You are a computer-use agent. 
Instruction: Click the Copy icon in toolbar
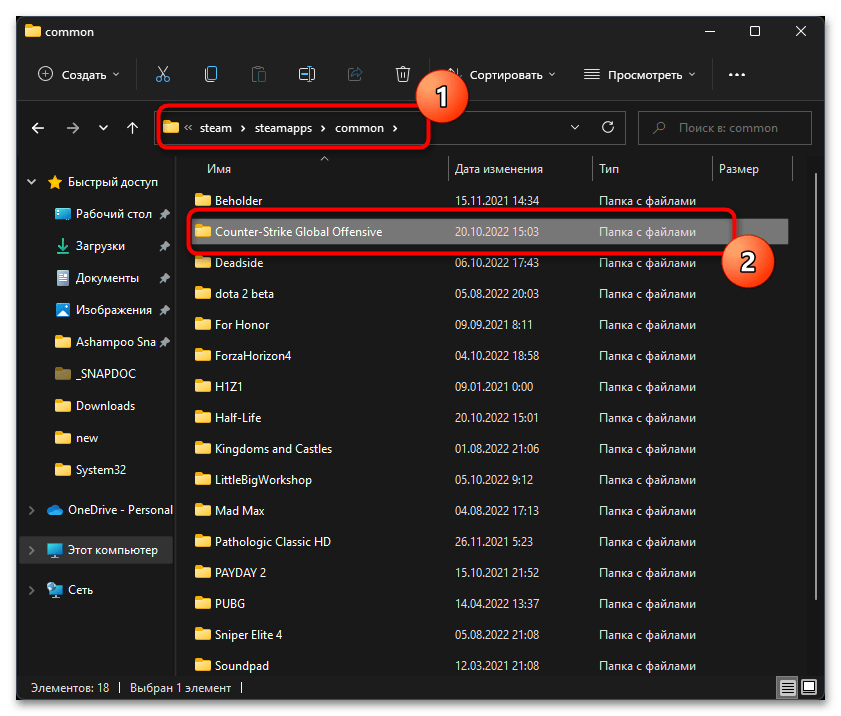pyautogui.click(x=211, y=74)
